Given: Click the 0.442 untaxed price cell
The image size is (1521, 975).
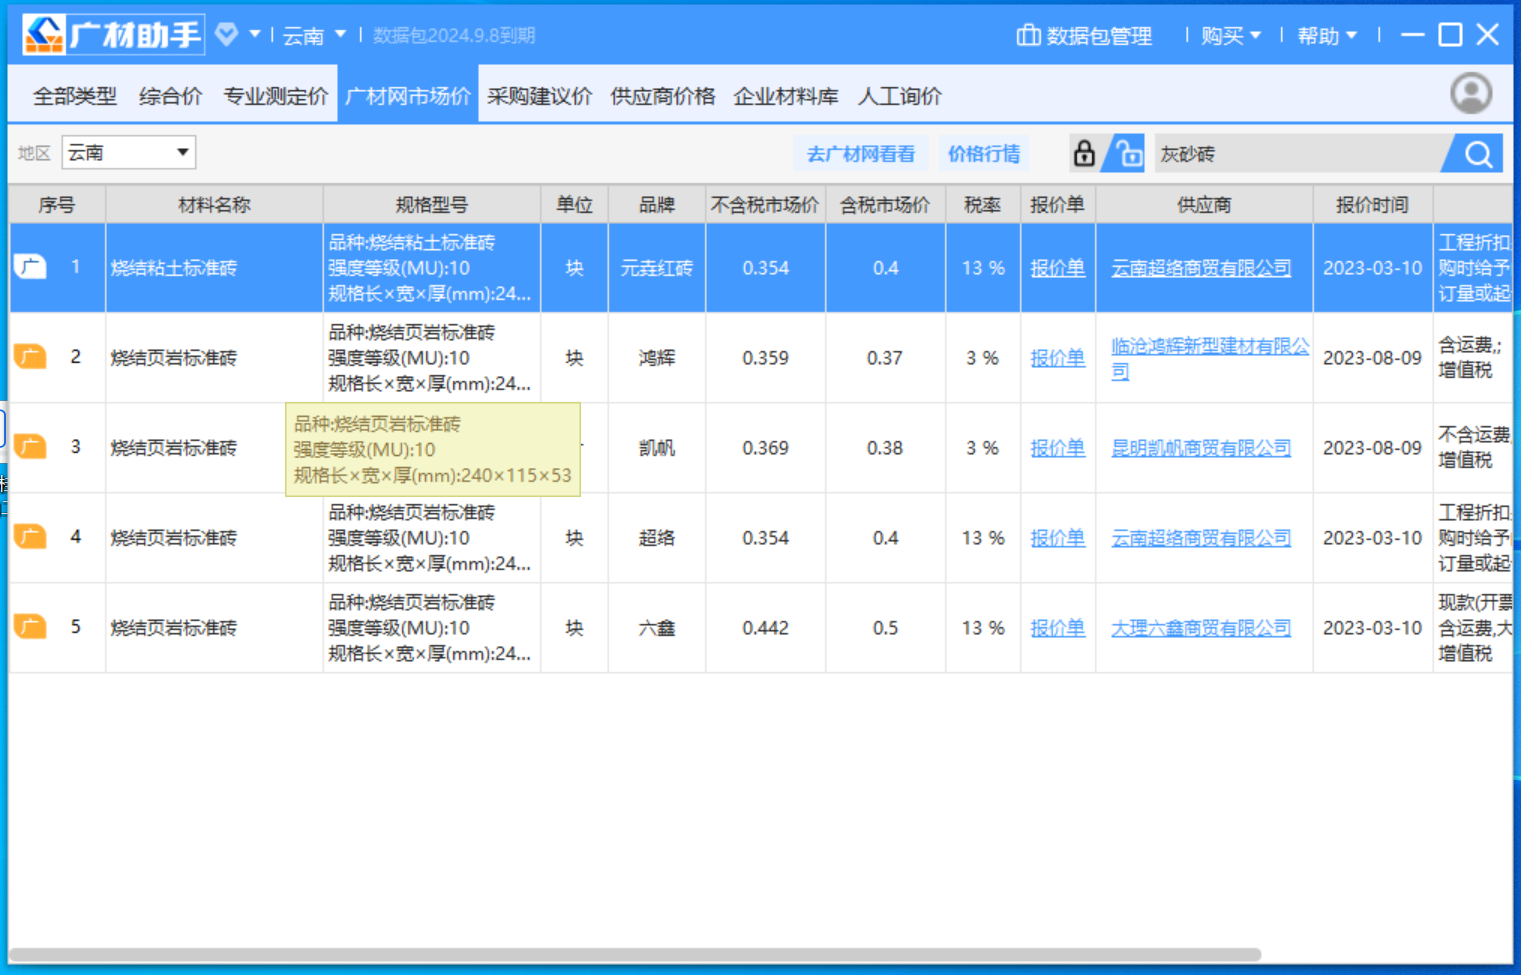Looking at the screenshot, I should point(766,628).
